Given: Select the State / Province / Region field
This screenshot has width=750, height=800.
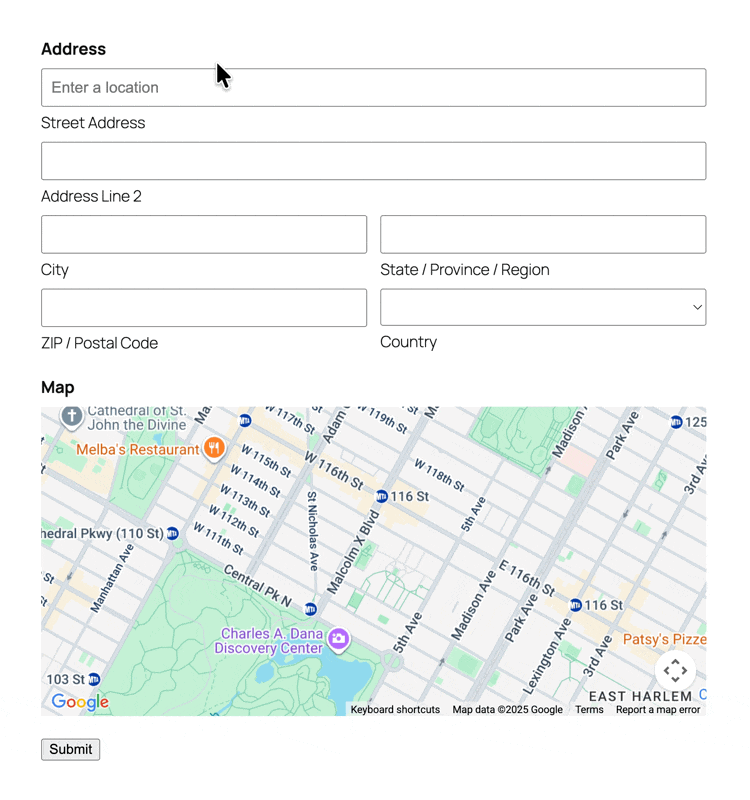Looking at the screenshot, I should (x=543, y=235).
